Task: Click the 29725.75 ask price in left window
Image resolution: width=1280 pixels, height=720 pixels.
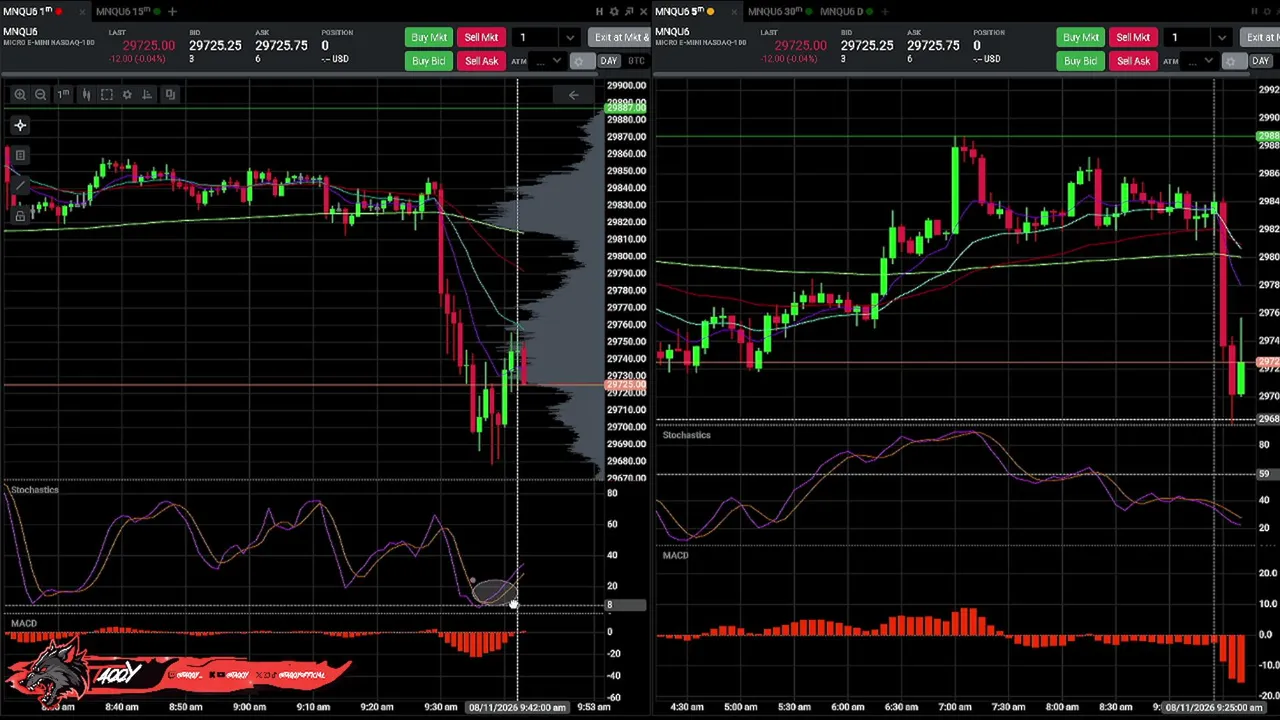Action: pos(281,46)
